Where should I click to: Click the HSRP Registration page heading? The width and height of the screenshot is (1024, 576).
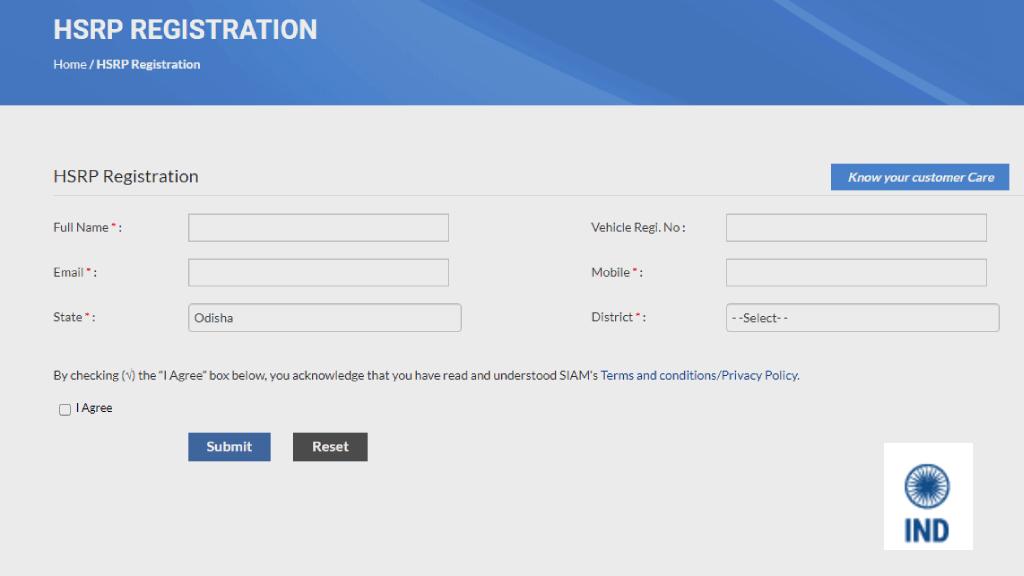[125, 176]
